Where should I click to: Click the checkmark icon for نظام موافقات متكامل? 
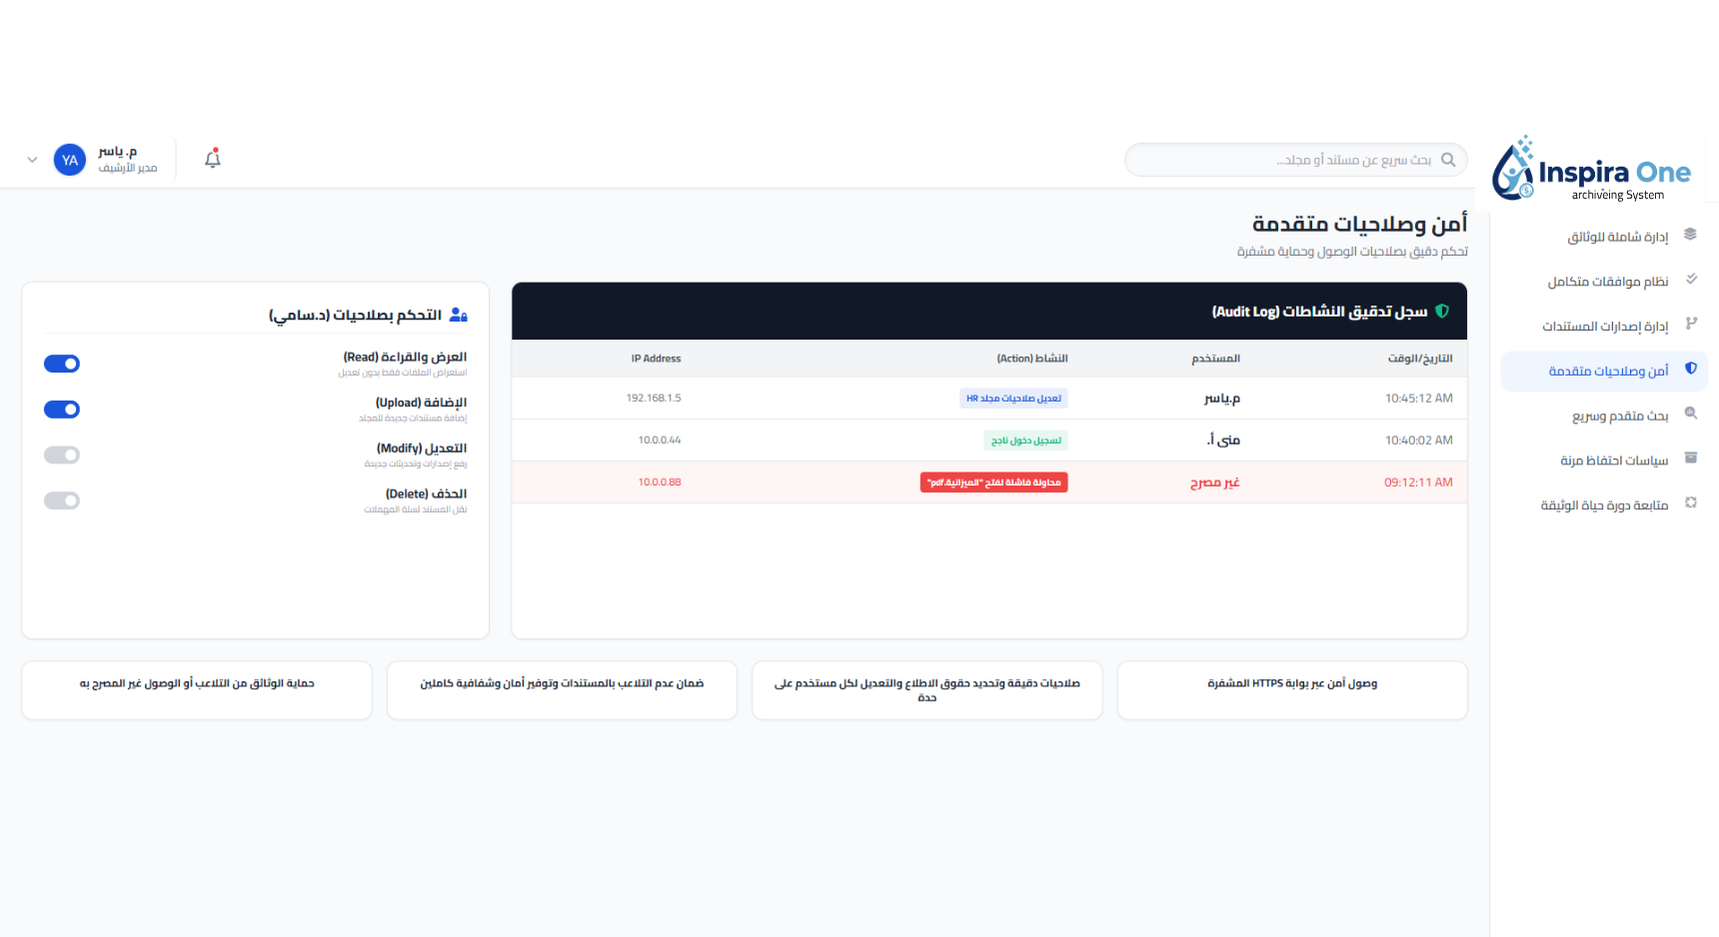tap(1691, 279)
